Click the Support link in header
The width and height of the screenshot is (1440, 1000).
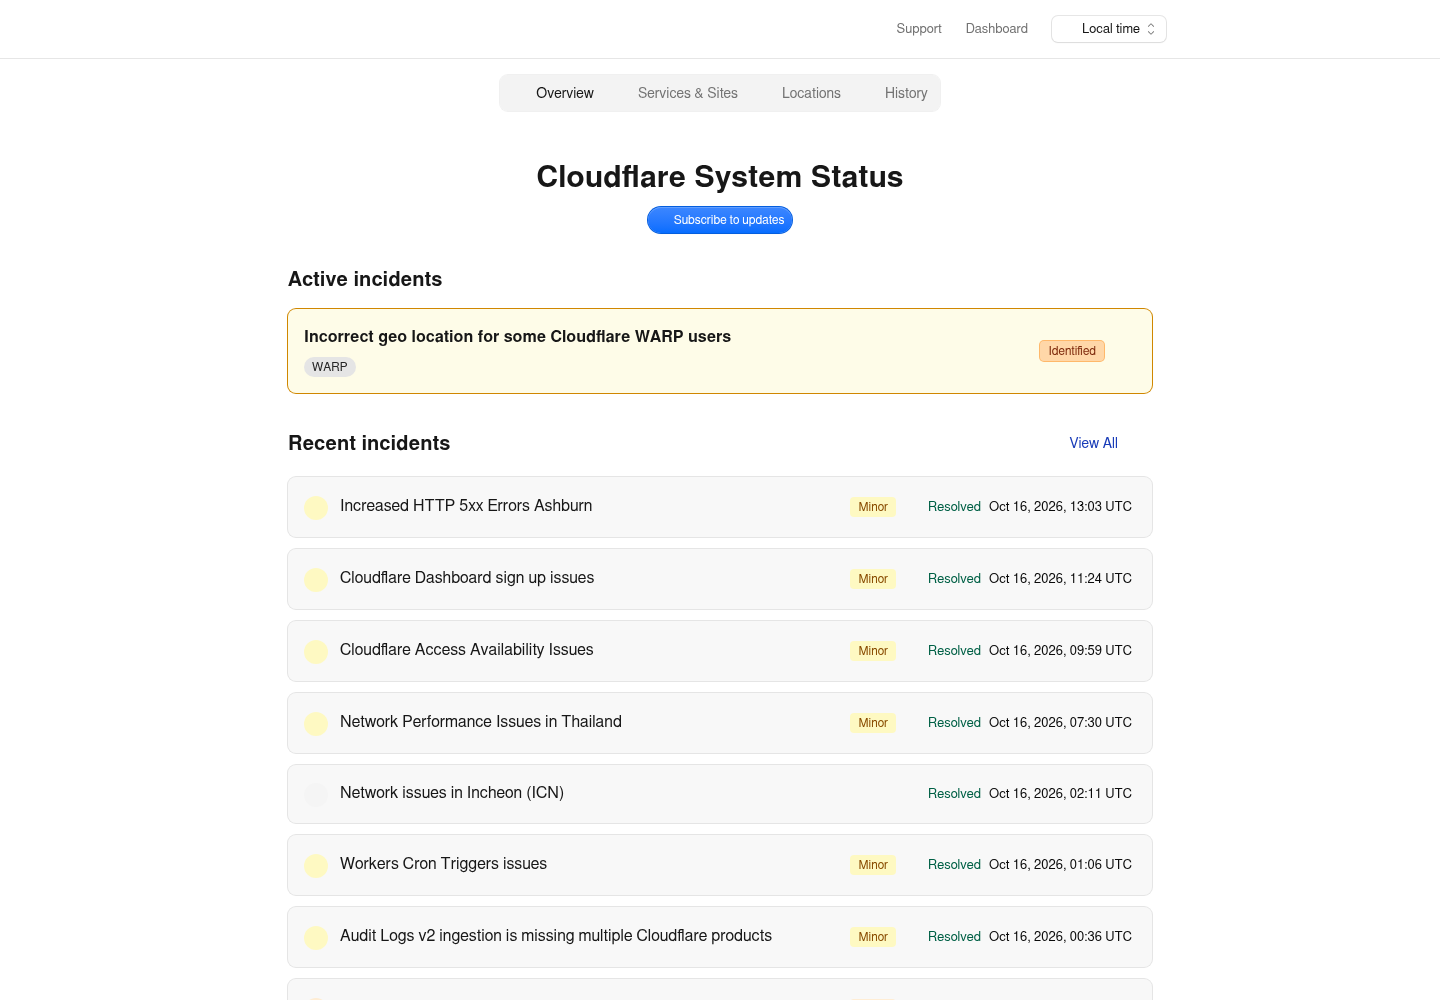tap(919, 29)
